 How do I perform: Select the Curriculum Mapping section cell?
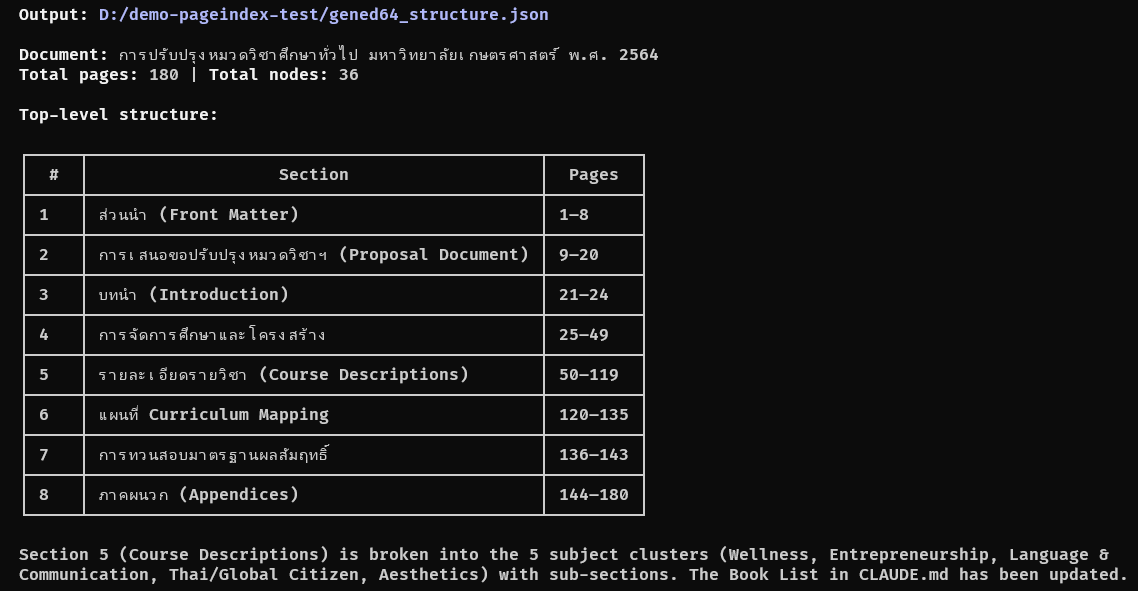(214, 415)
